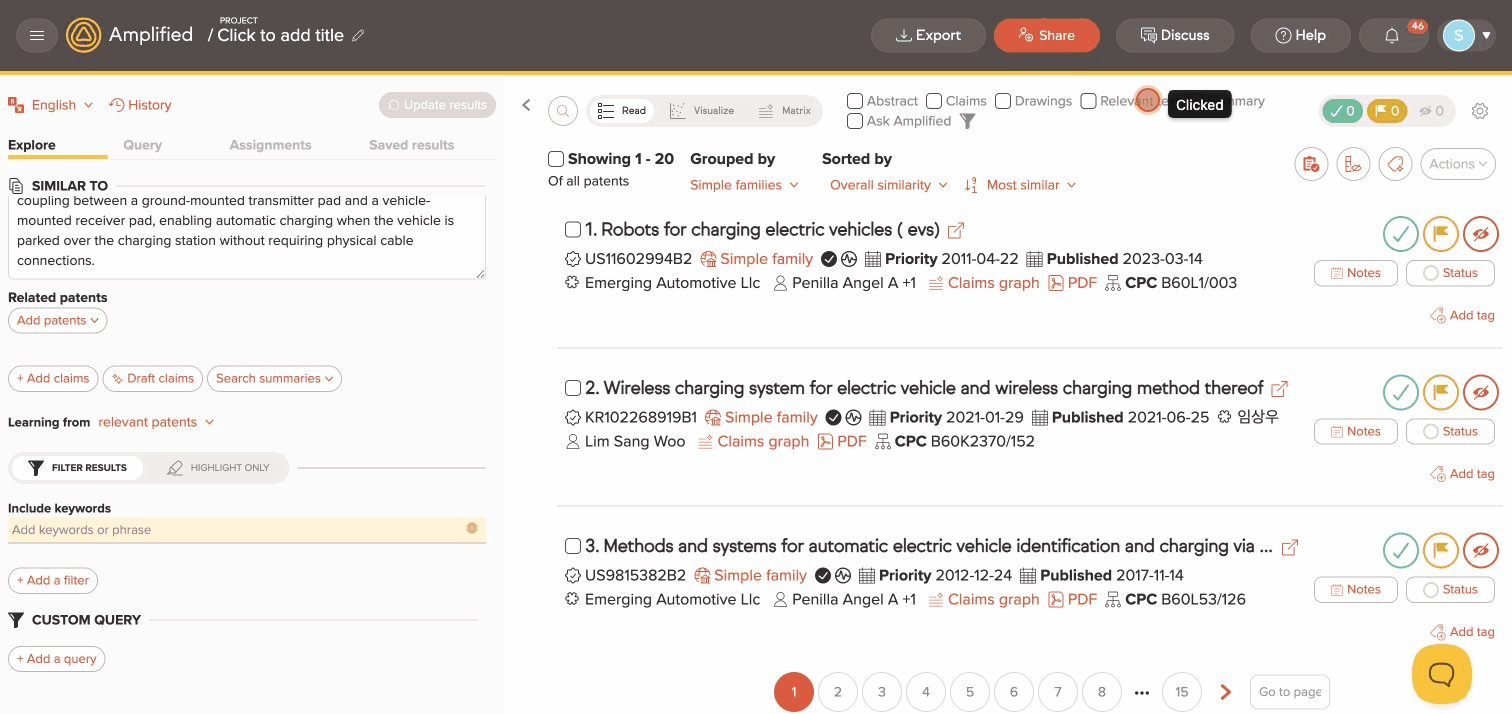Image resolution: width=1512 pixels, height=714 pixels.
Task: Open results display settings gear
Action: pos(1480,111)
